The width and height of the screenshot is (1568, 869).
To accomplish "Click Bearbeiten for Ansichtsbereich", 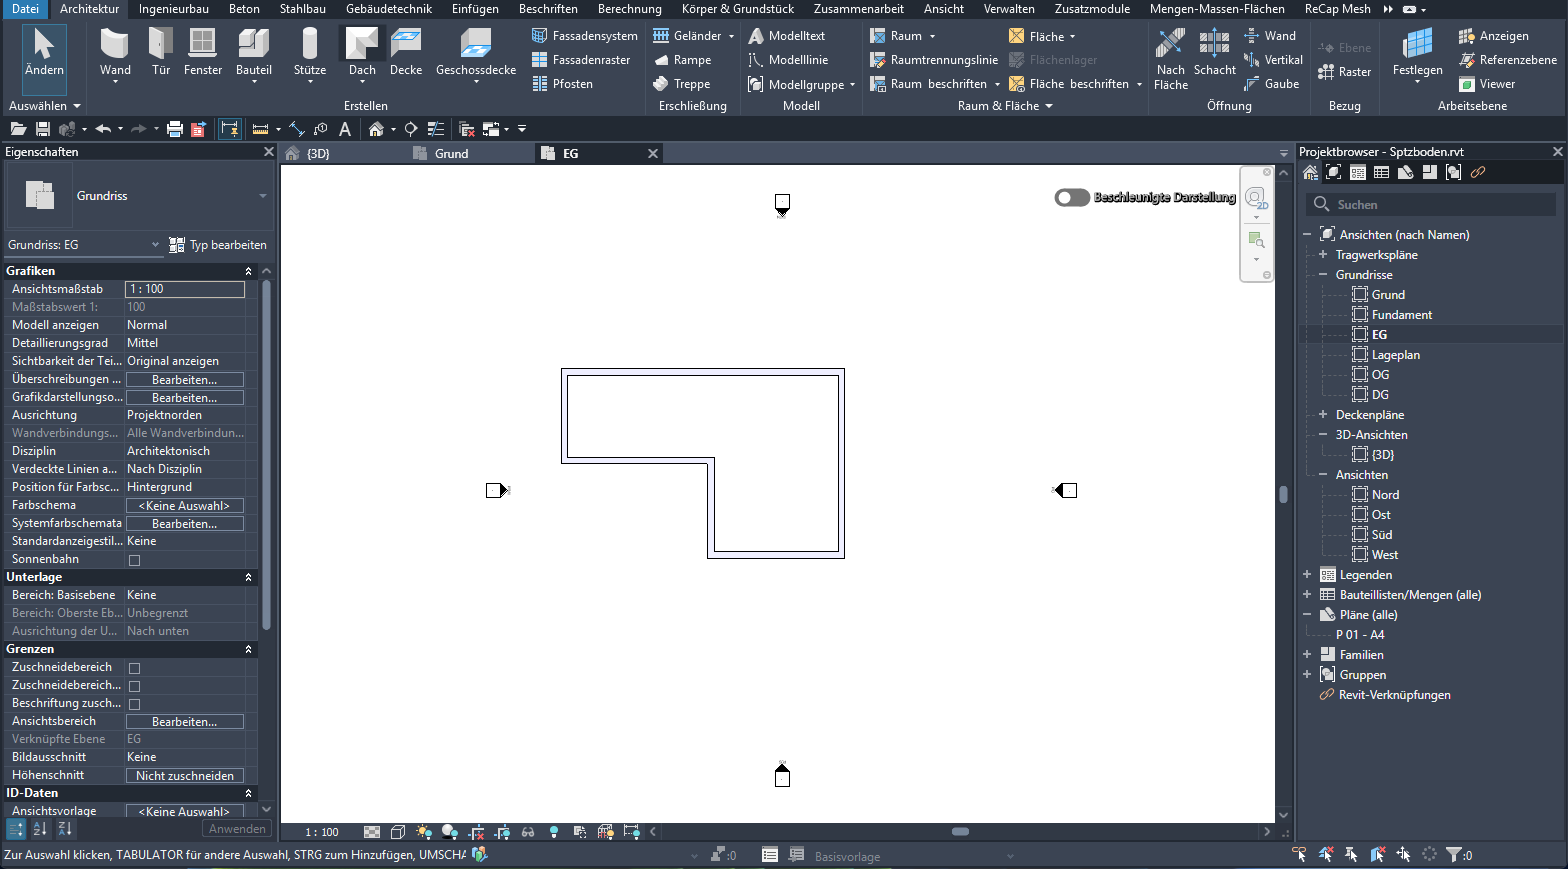I will pyautogui.click(x=185, y=722).
